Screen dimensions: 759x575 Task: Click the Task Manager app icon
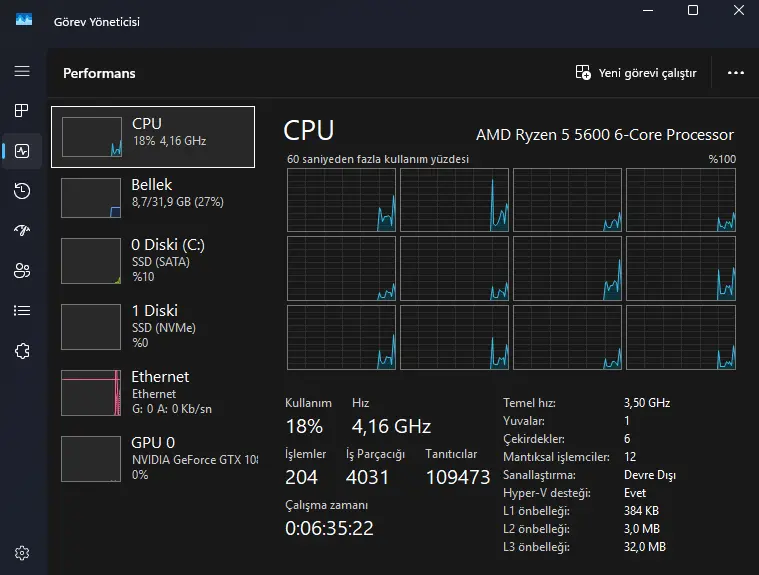[24, 20]
